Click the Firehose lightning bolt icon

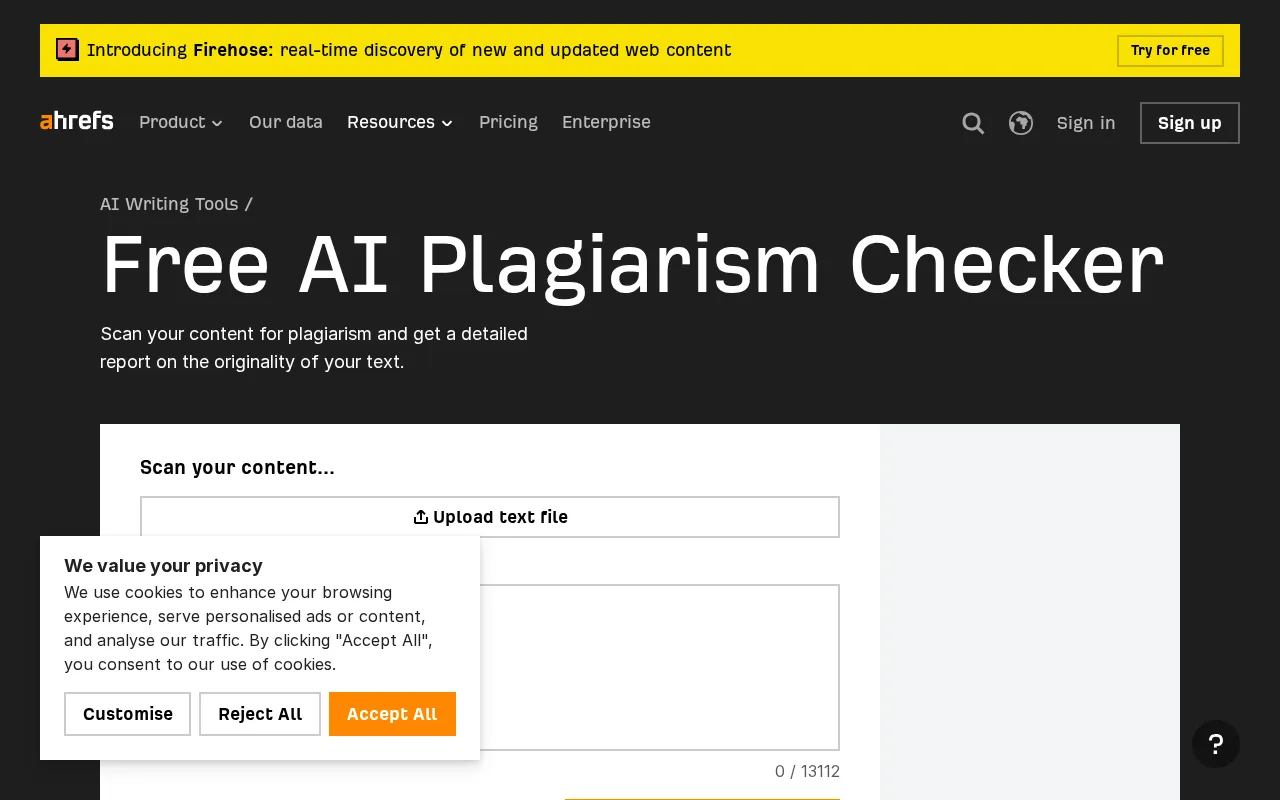67,49
